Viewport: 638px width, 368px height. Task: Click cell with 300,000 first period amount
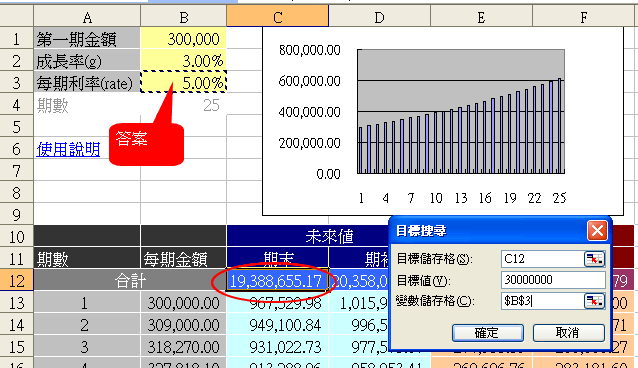click(184, 39)
